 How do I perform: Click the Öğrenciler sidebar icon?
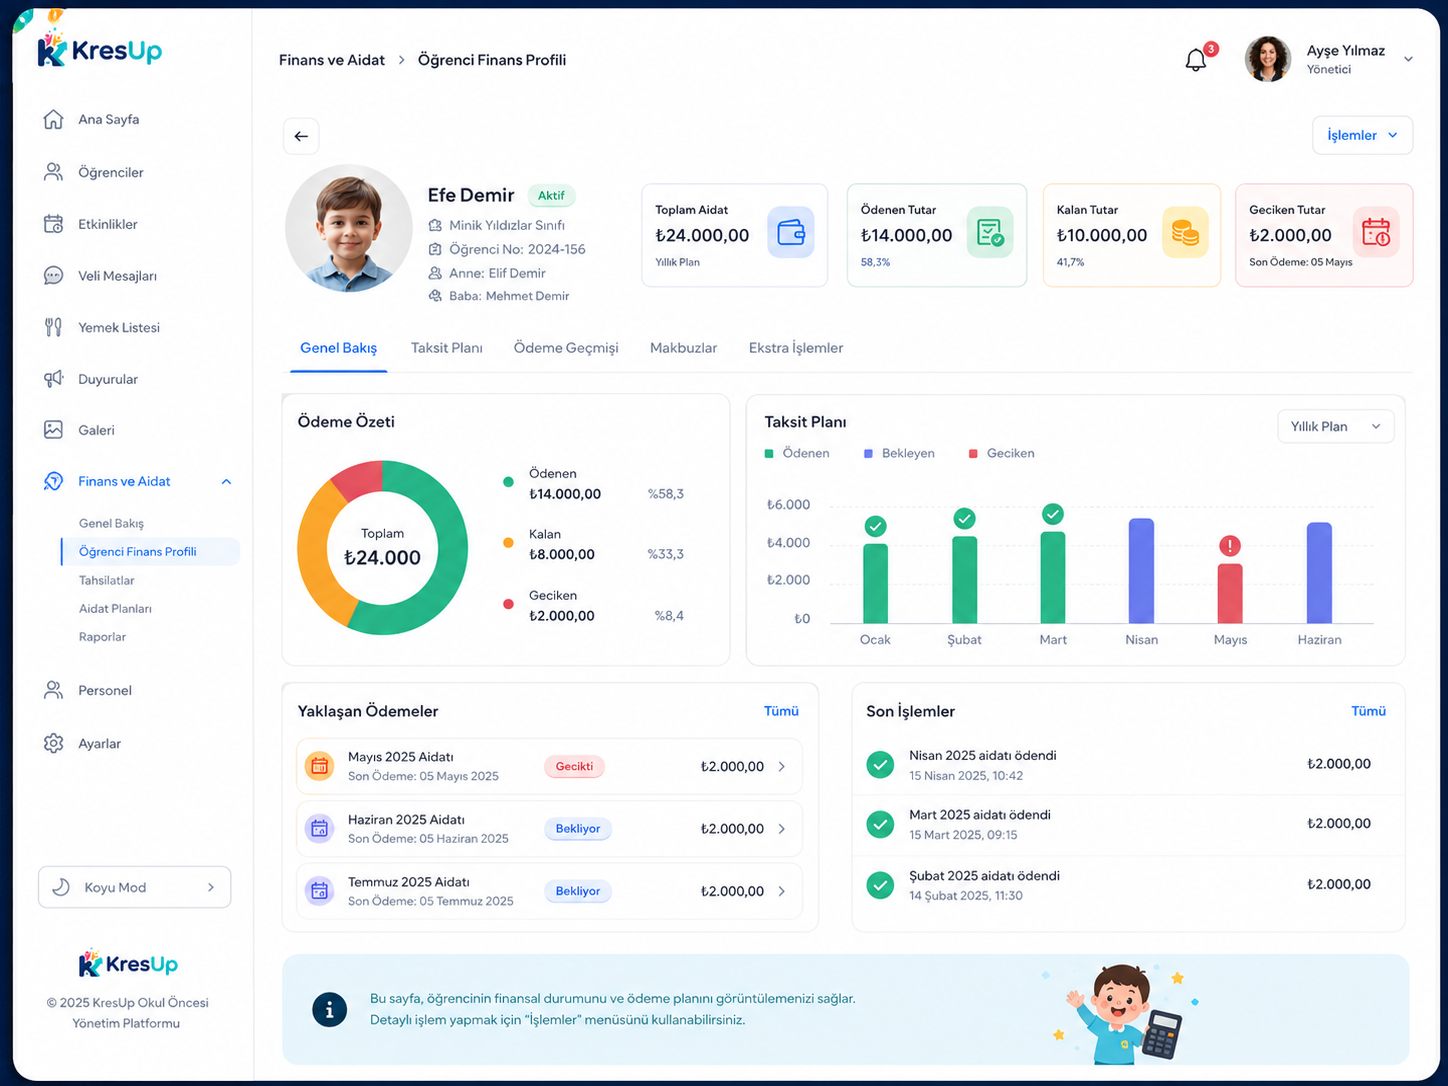(53, 172)
